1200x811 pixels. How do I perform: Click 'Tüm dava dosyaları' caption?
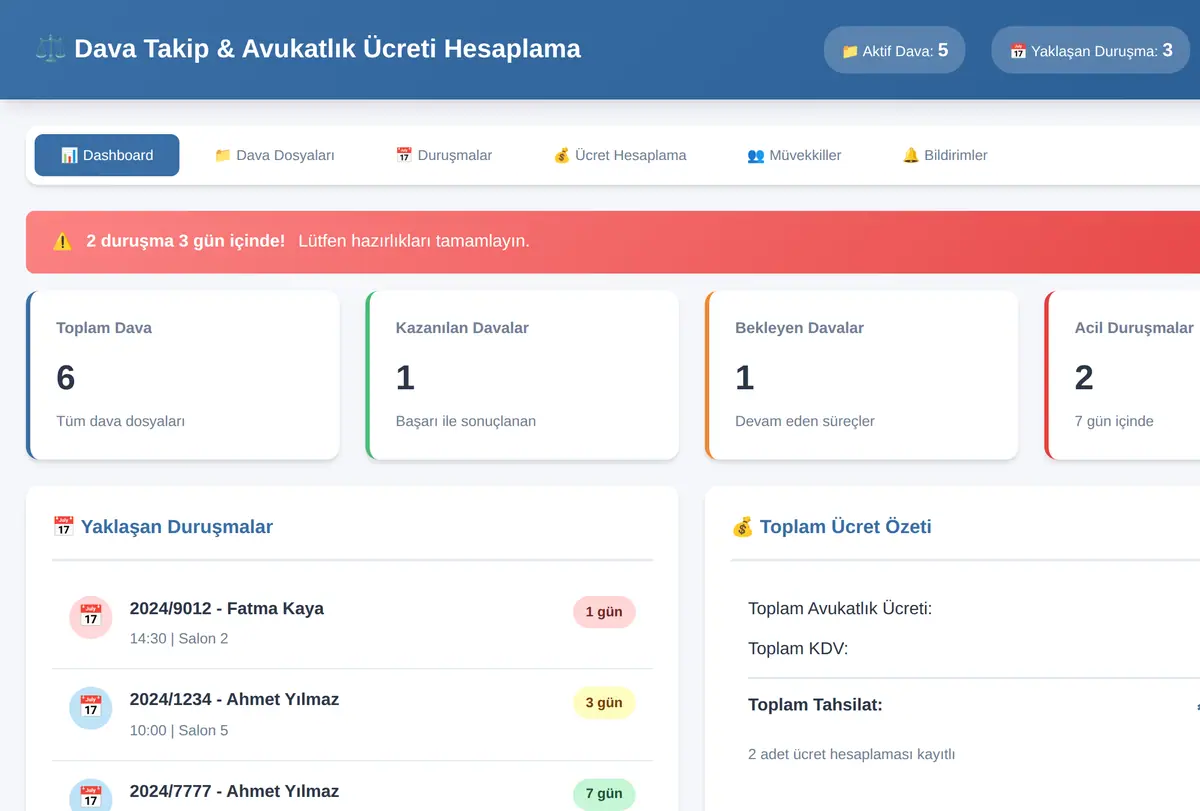[120, 421]
